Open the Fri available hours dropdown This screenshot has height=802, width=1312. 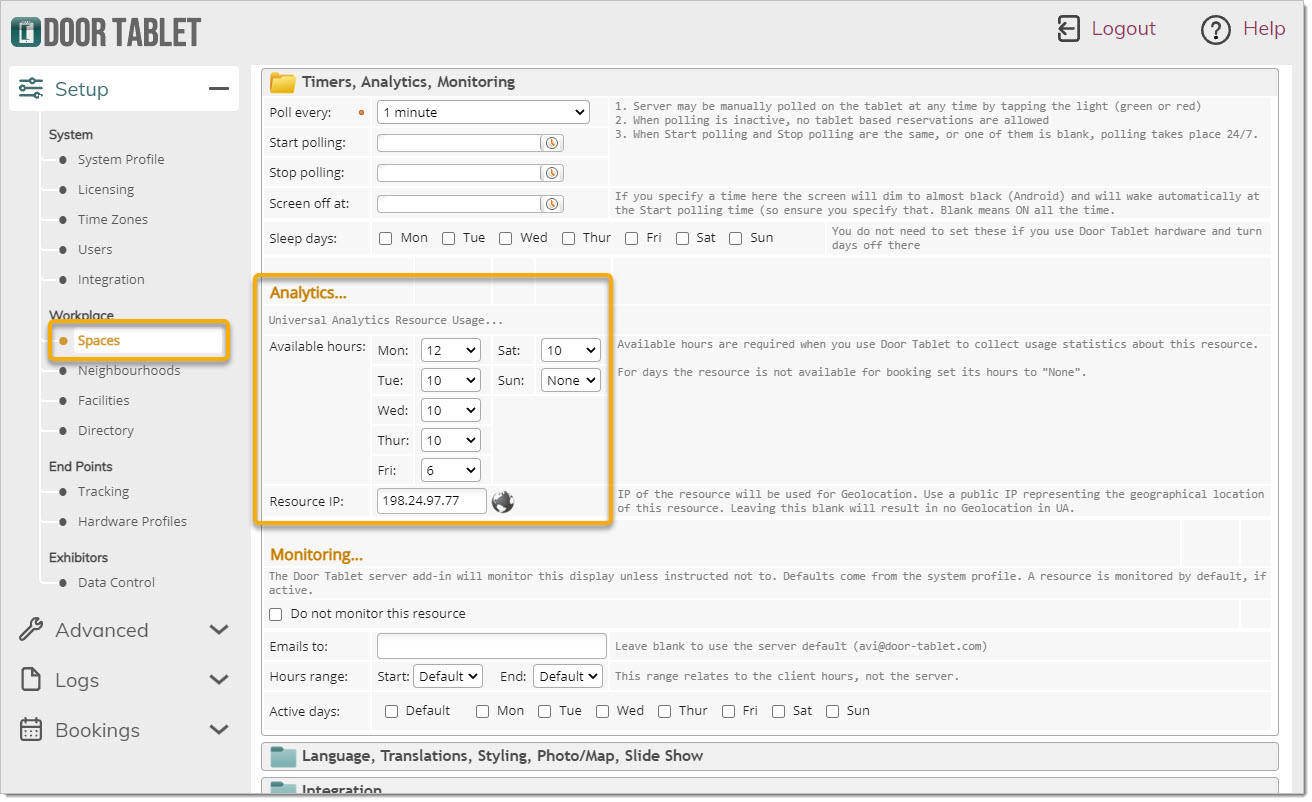[x=451, y=471]
